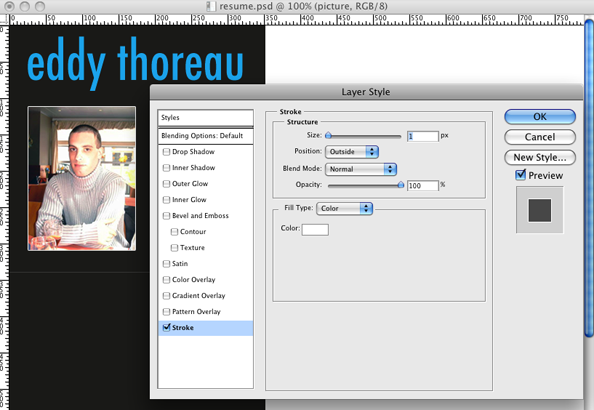594x410 pixels.
Task: Click the Drop Shadow label
Action: coord(193,152)
